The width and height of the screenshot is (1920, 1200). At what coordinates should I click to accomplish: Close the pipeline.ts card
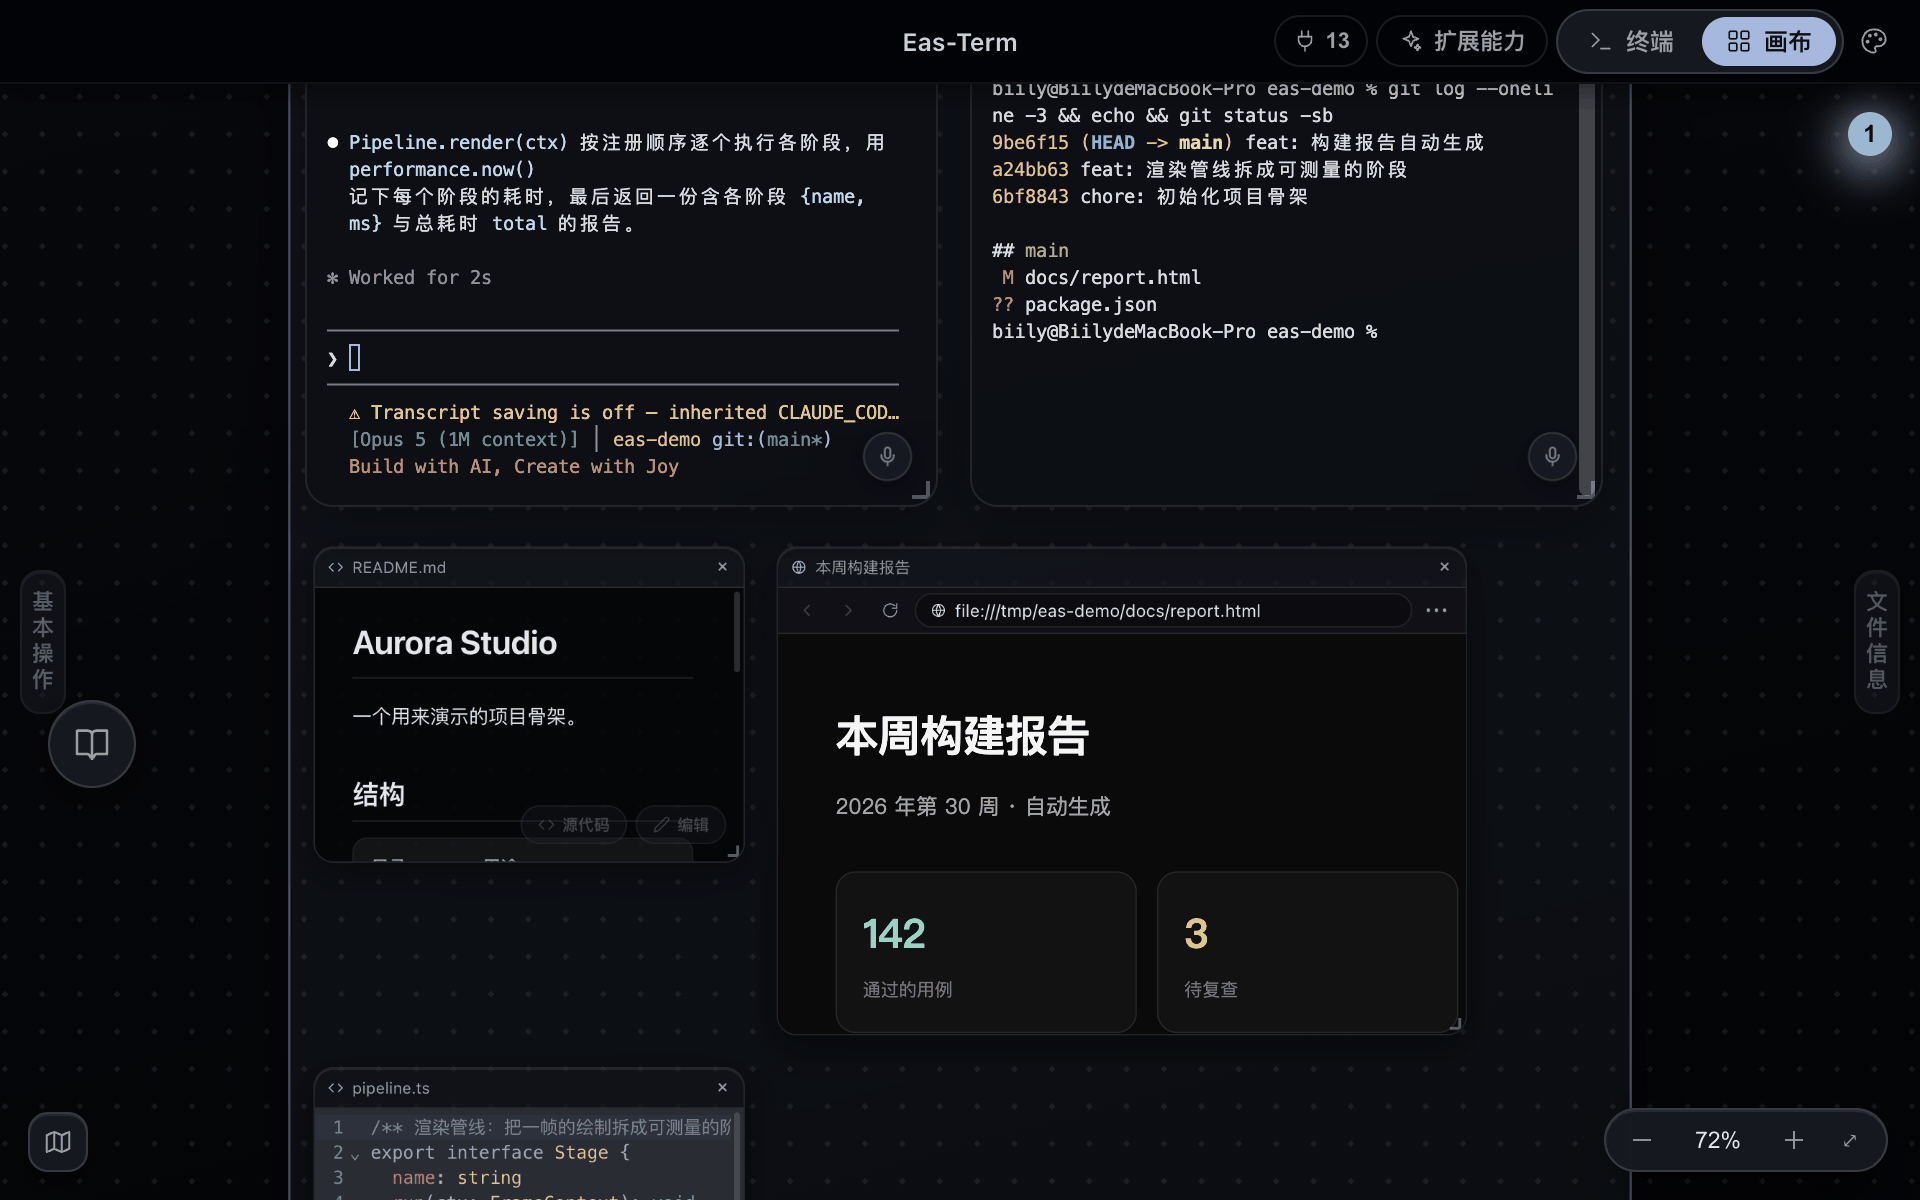coord(722,1088)
